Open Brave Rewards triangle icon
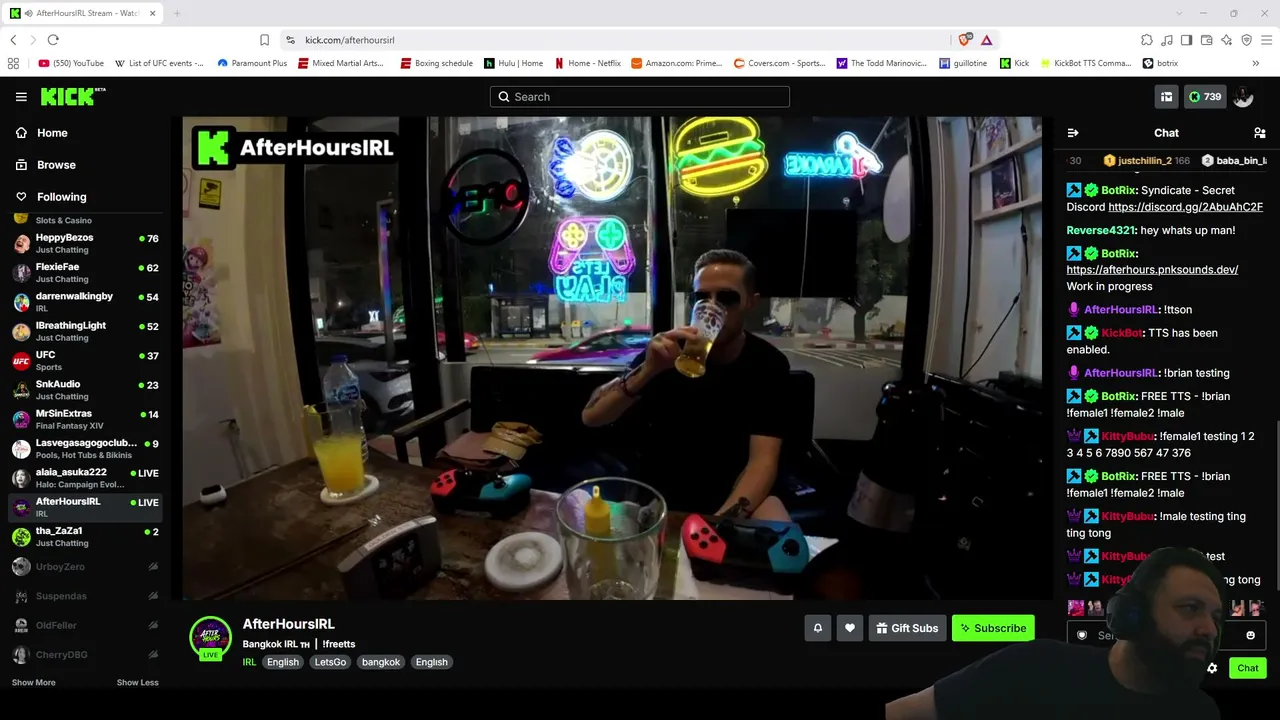Screen dimensions: 1280x720 (x=986, y=40)
